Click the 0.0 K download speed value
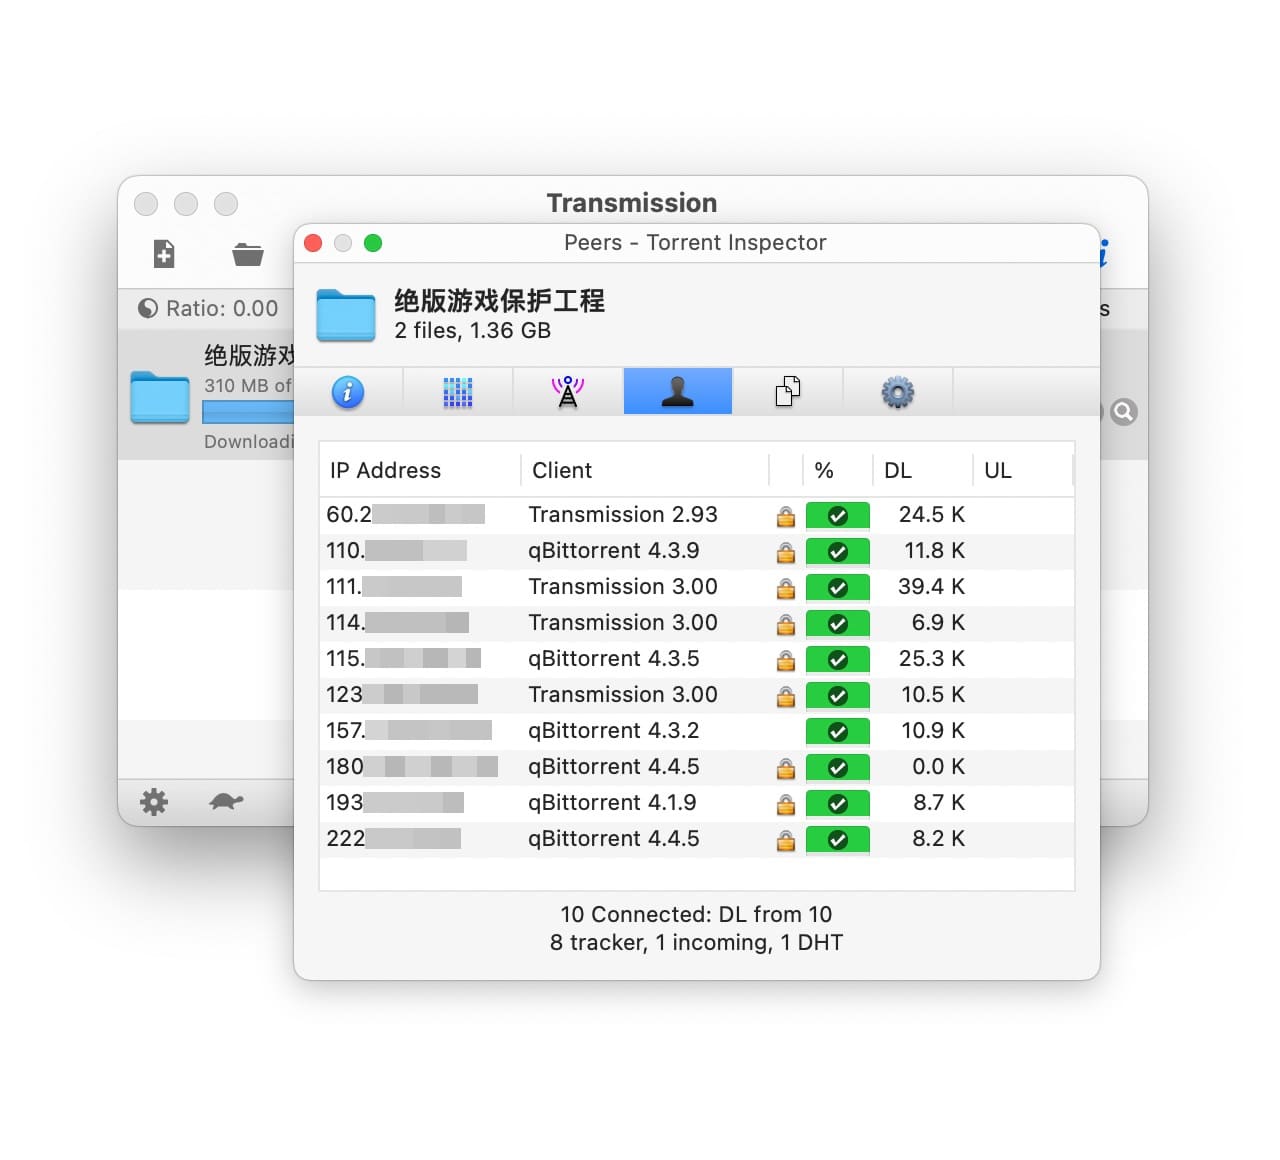1280x1160 pixels. (938, 766)
